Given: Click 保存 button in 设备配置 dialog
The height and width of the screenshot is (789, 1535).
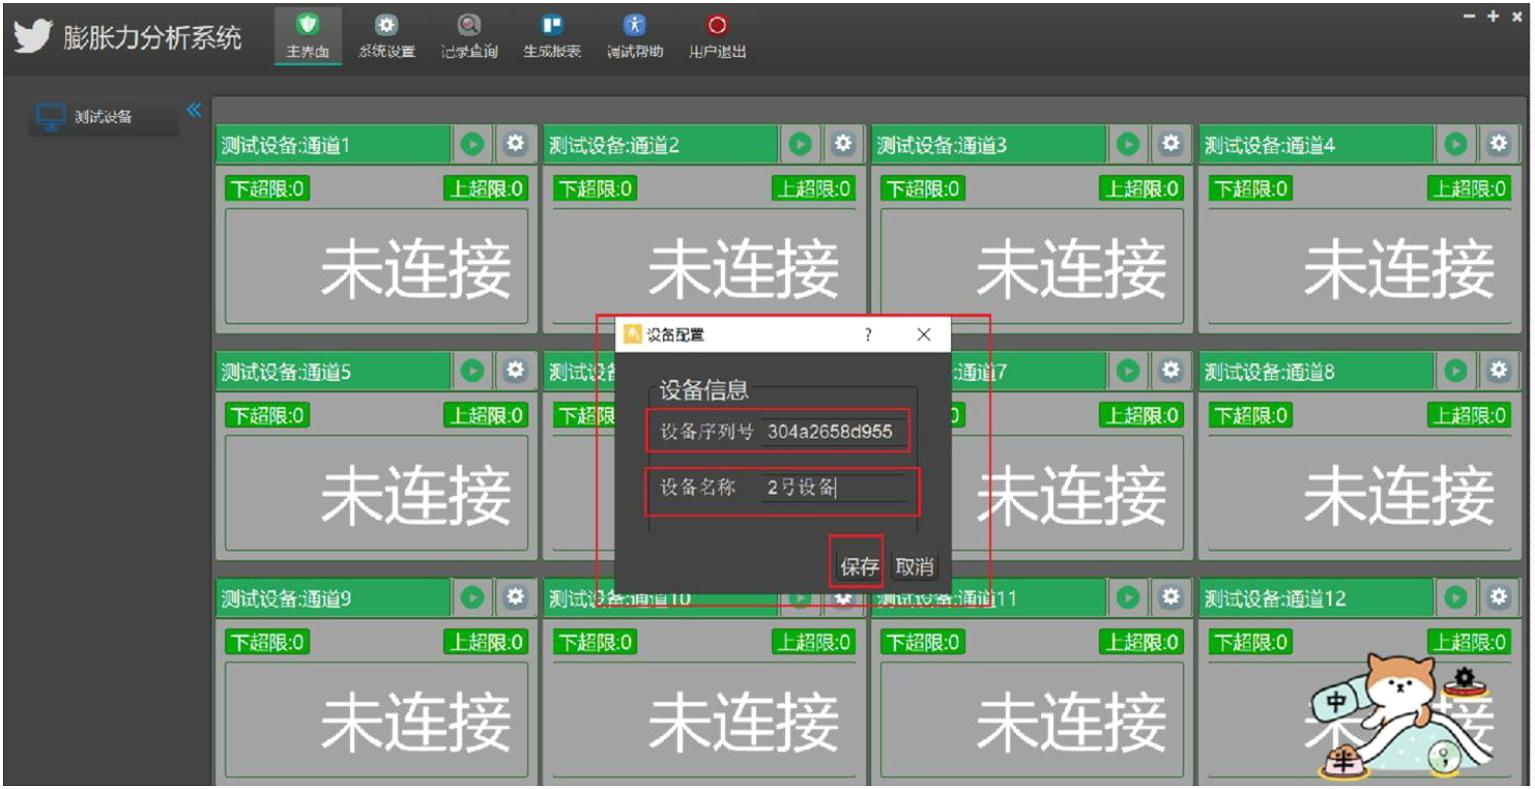Looking at the screenshot, I should click(x=858, y=567).
